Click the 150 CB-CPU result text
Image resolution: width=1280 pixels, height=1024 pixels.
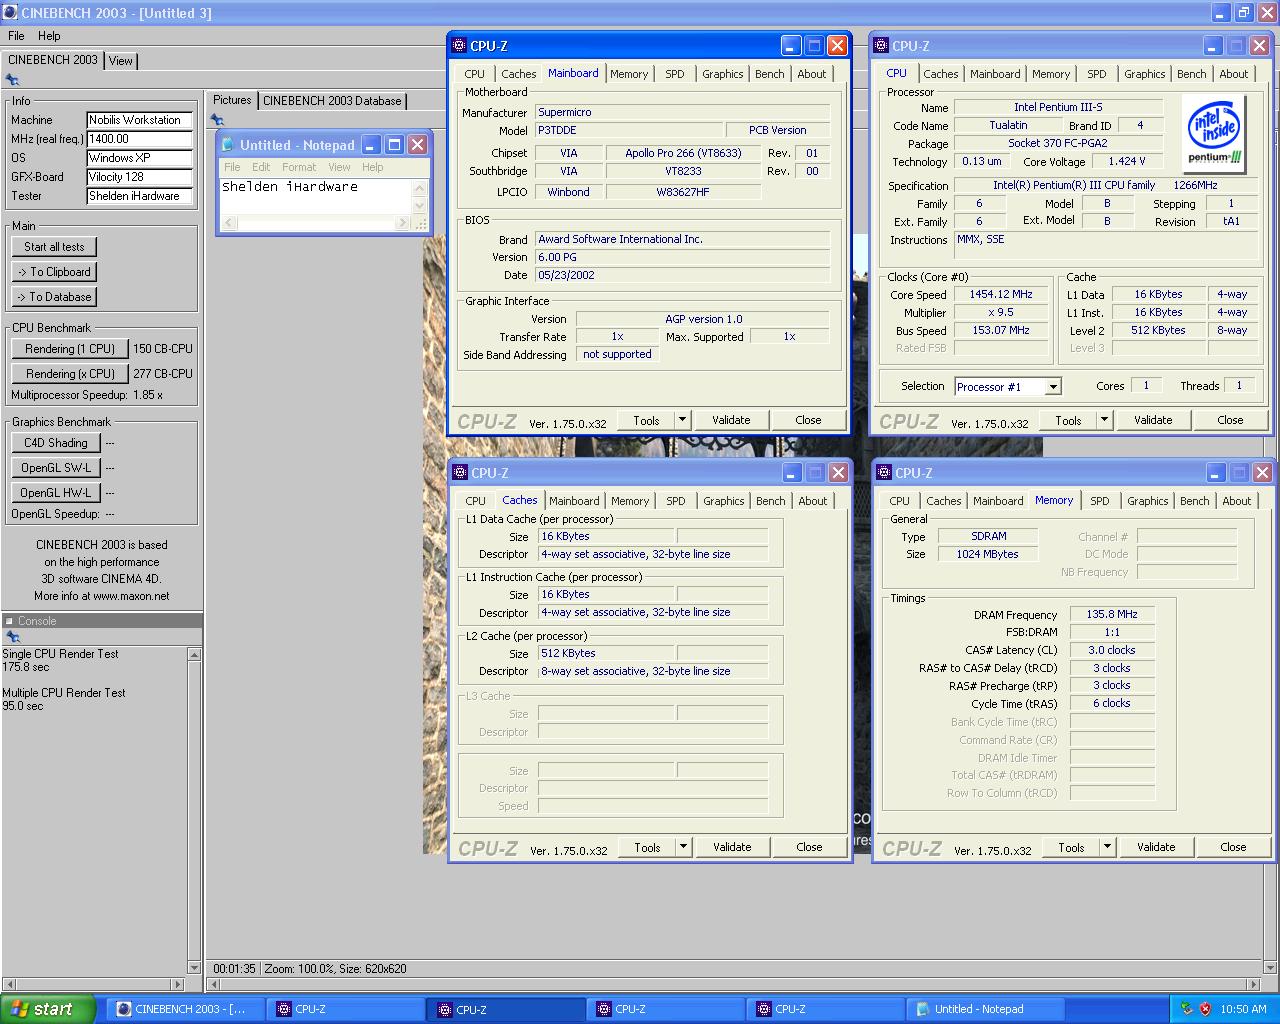click(163, 349)
